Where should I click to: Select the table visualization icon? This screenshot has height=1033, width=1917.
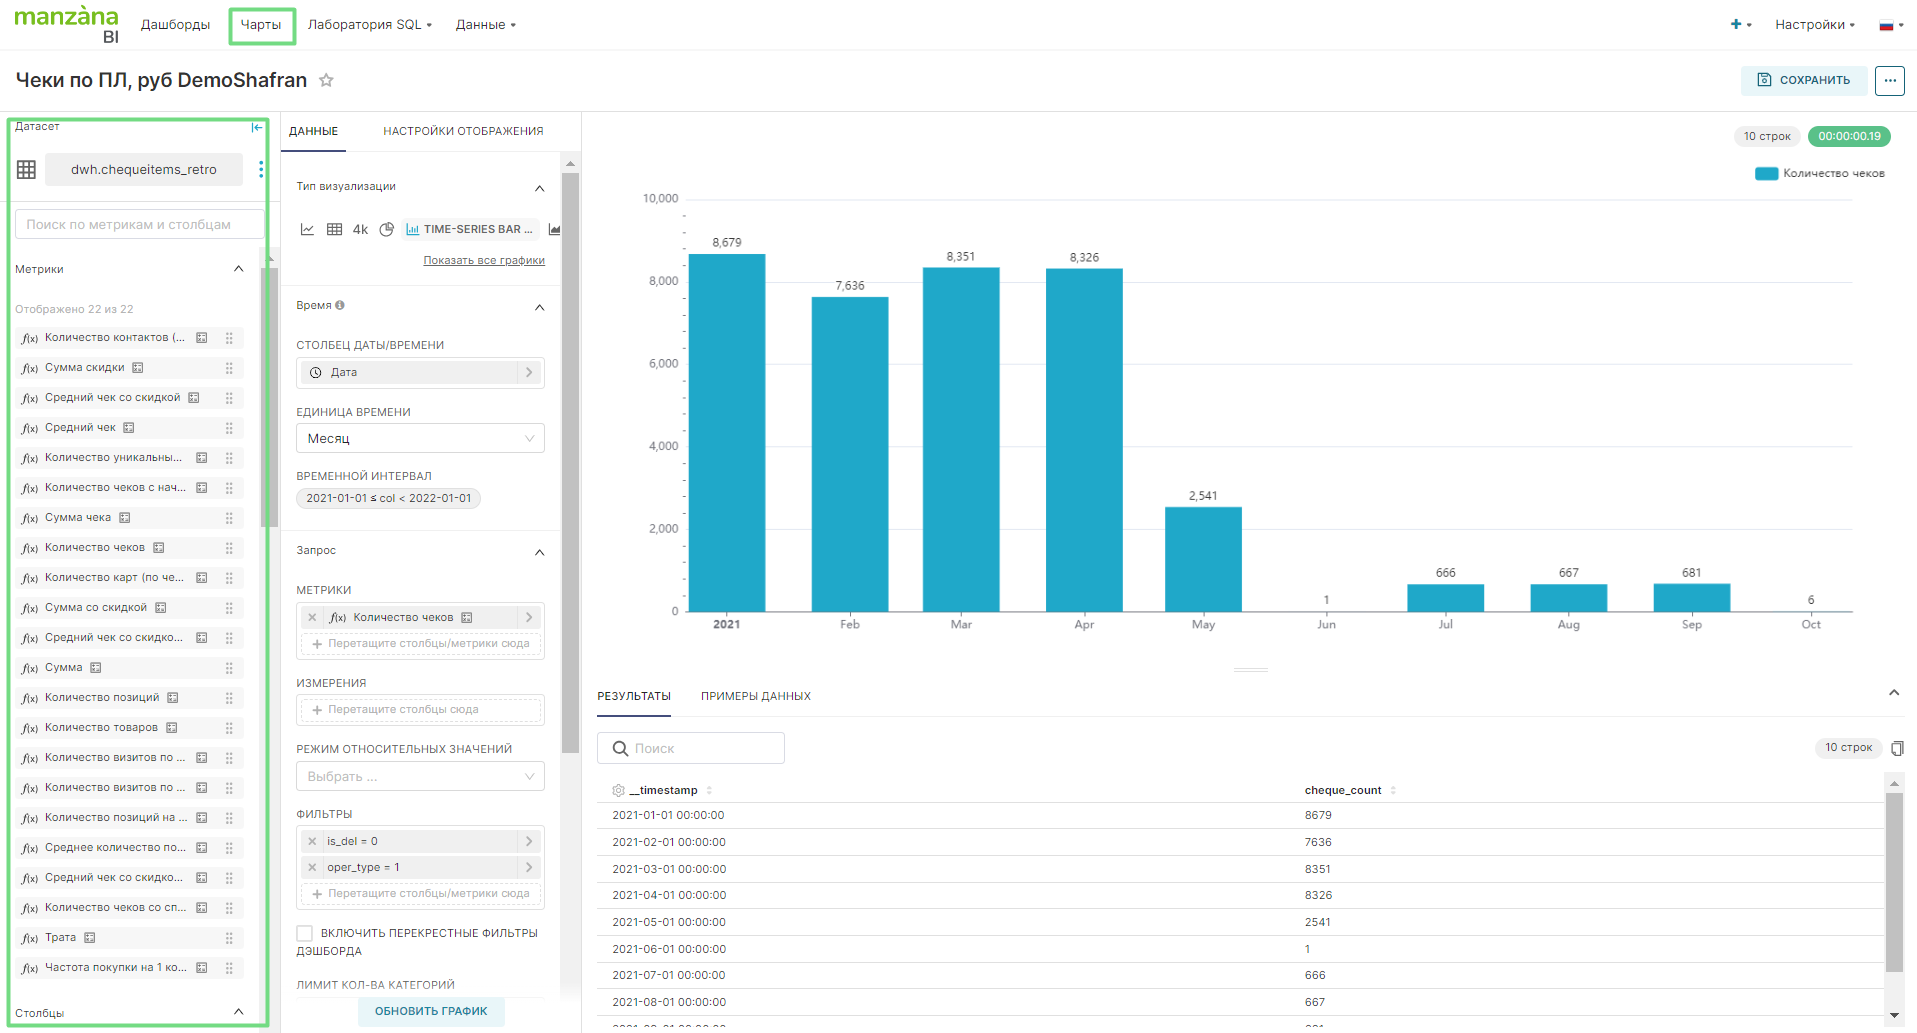click(335, 230)
